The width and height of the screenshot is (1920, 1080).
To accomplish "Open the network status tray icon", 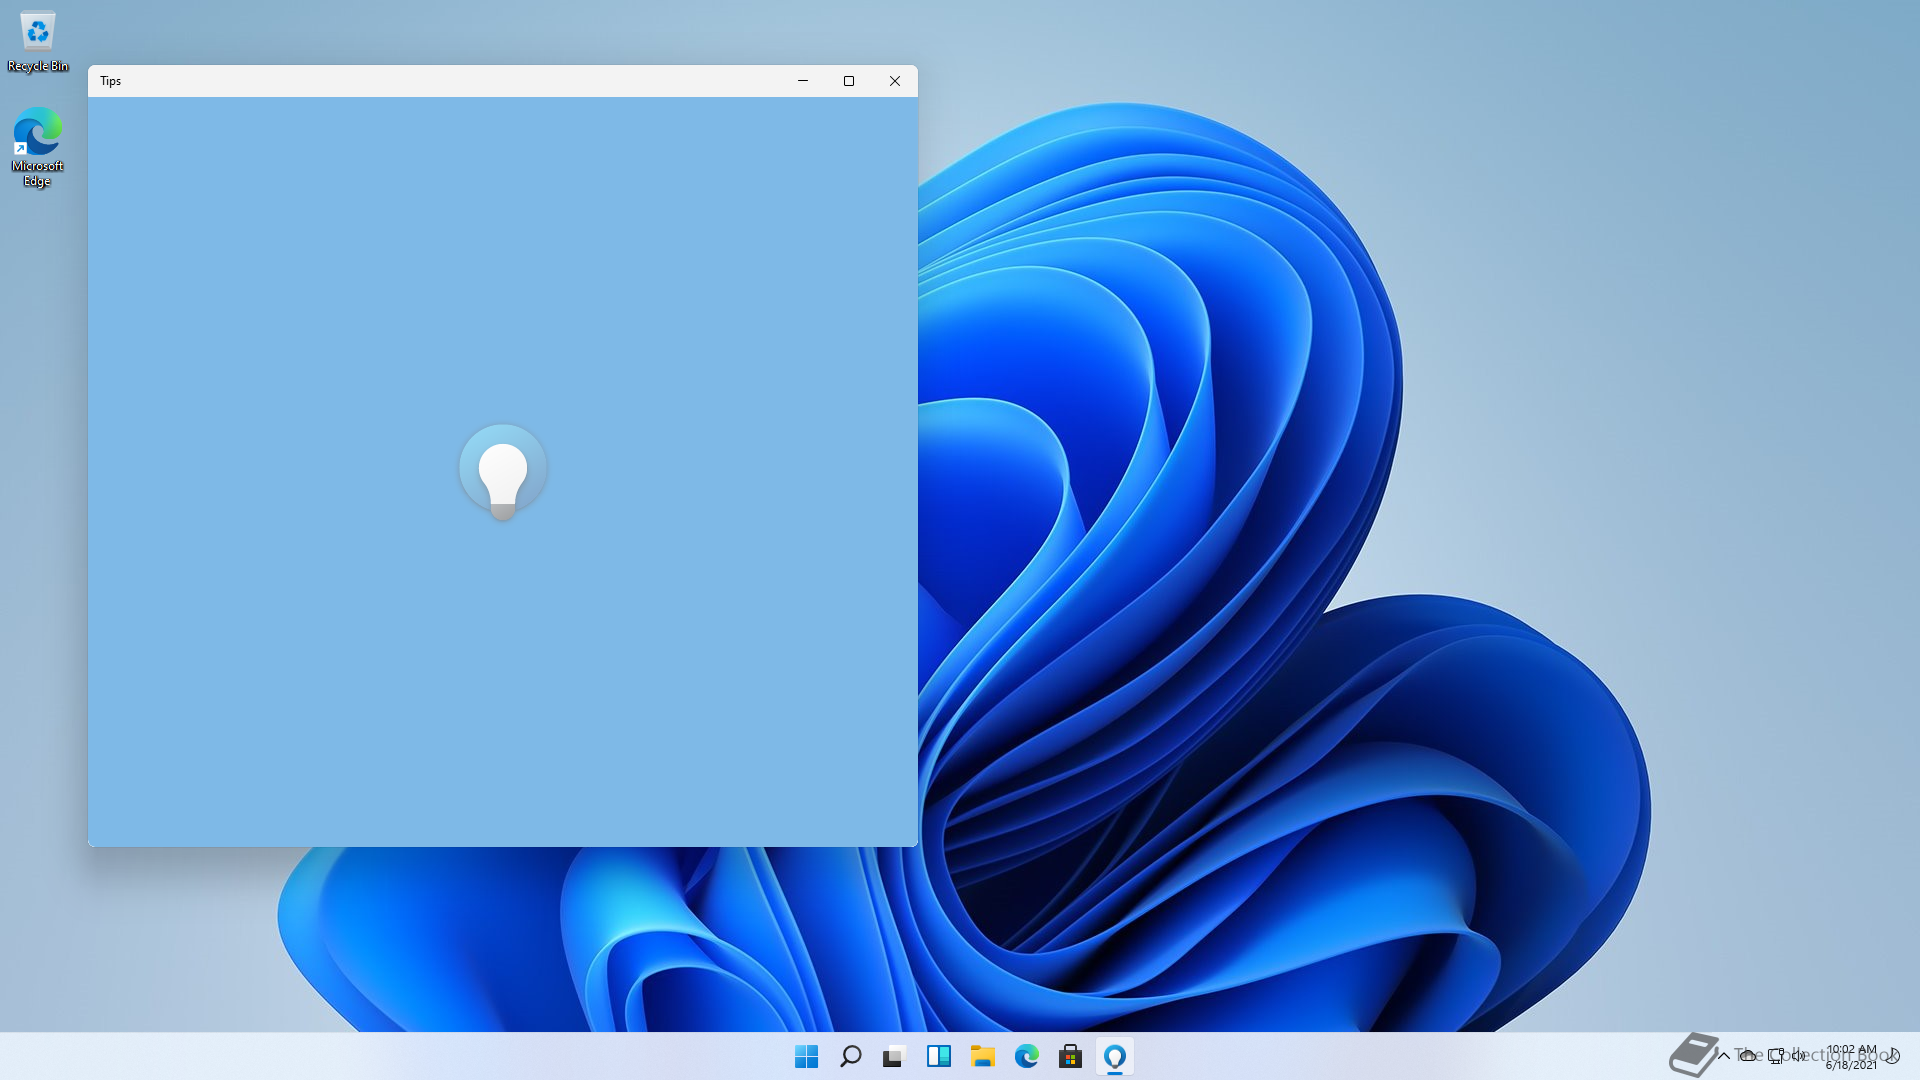I will coord(1776,1056).
